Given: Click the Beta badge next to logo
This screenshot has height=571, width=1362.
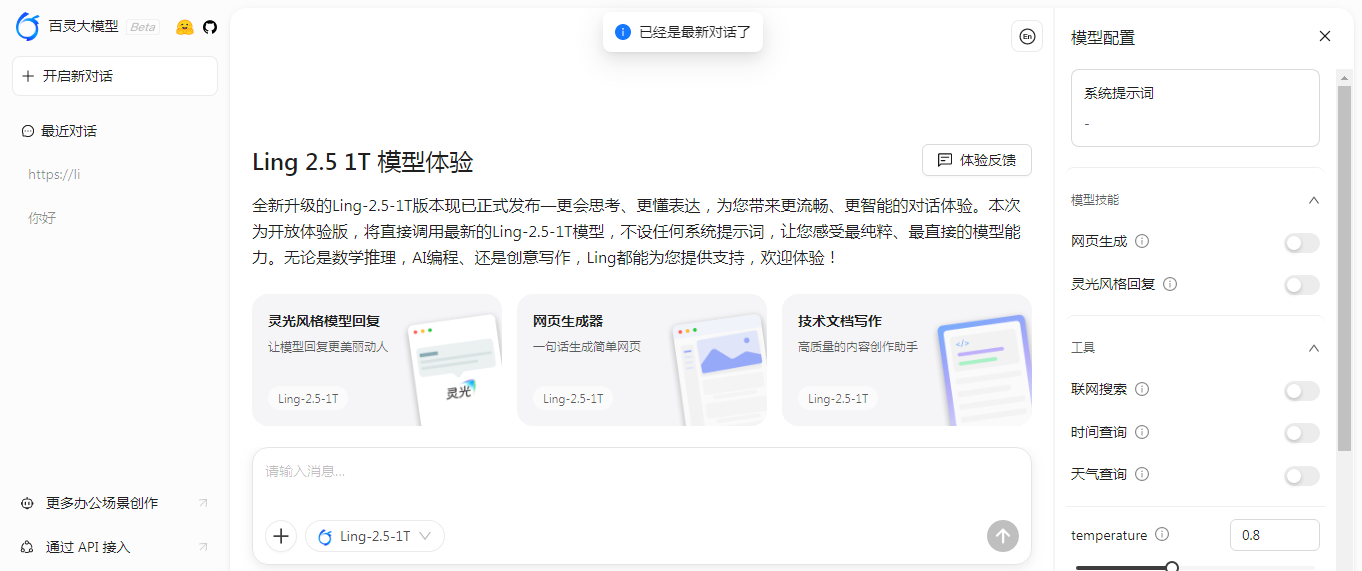Looking at the screenshot, I should point(143,27).
